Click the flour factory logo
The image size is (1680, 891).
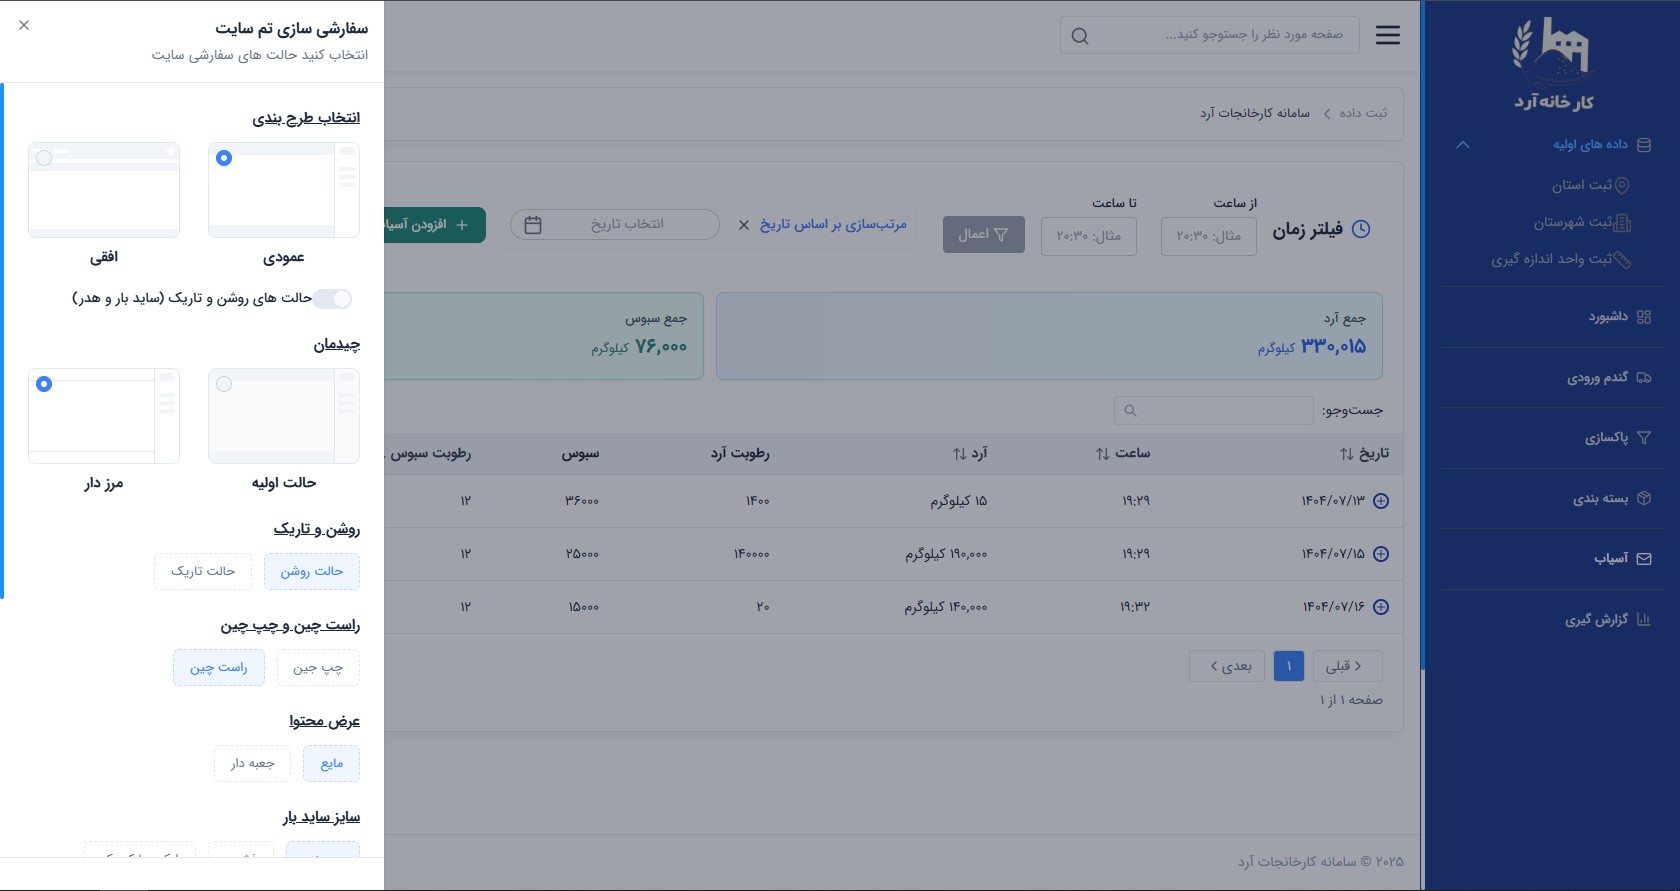click(1552, 64)
